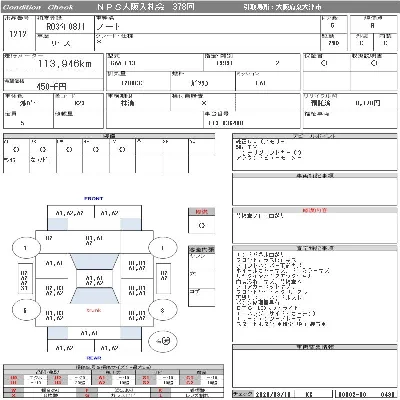Click the front windshield shape in the car diagram
Screen dimensions: 400x400
coord(95,262)
